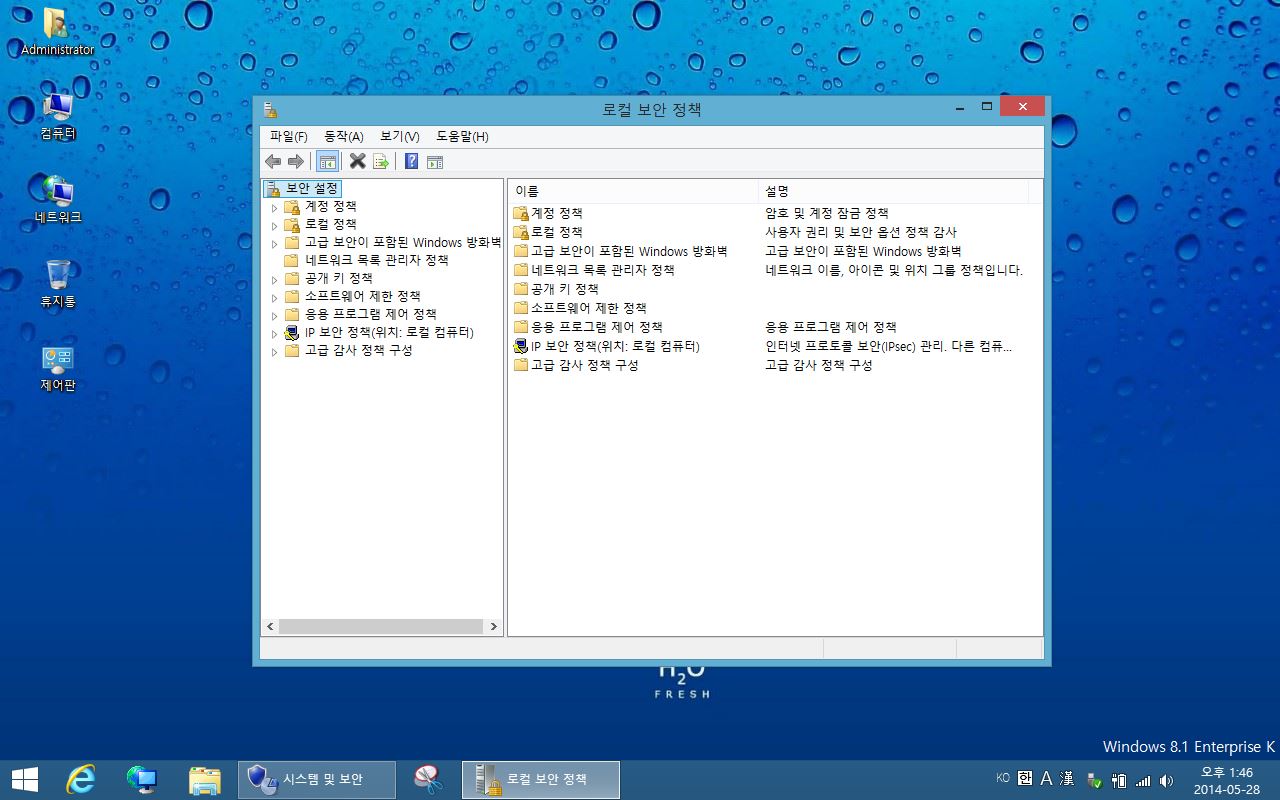Expand 로컬 정책 in the tree
The height and width of the screenshot is (800, 1280).
coord(274,226)
